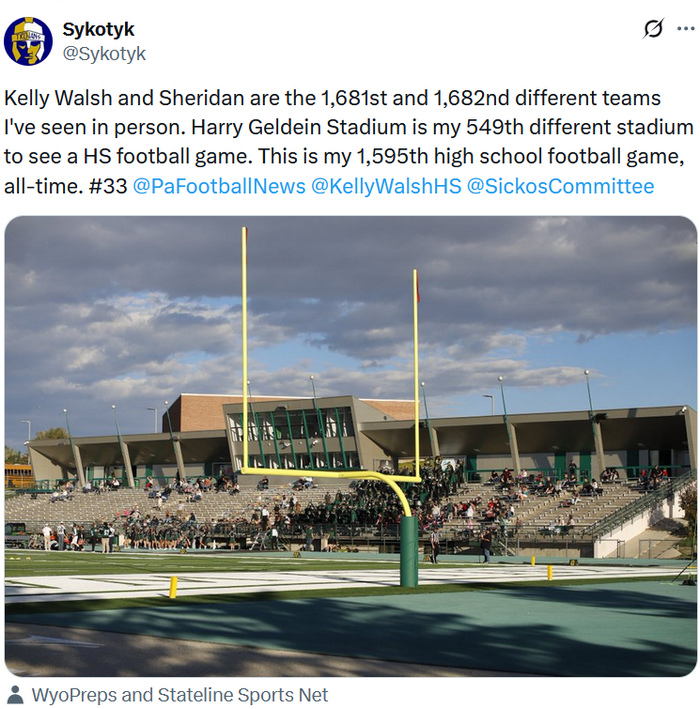This screenshot has height=709, width=700.
Task: Click the Grok slashed-circle icon
Action: pyautogui.click(x=653, y=29)
